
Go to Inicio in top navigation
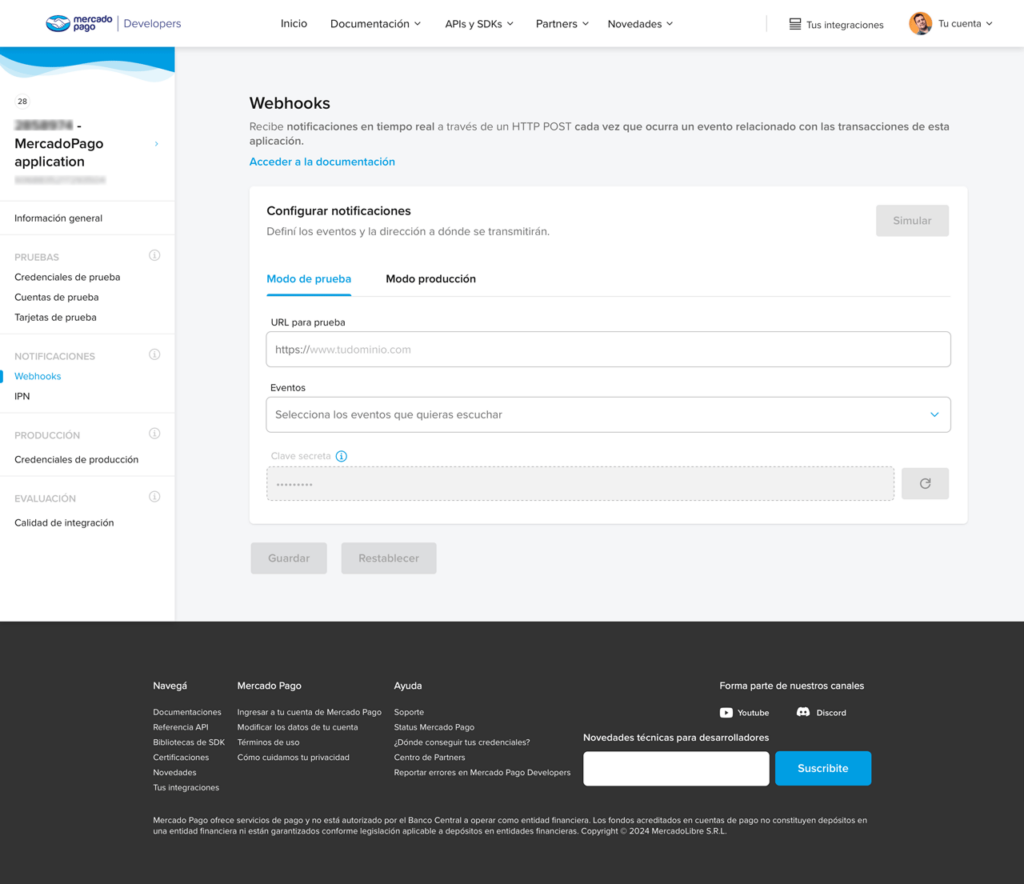pyautogui.click(x=294, y=24)
